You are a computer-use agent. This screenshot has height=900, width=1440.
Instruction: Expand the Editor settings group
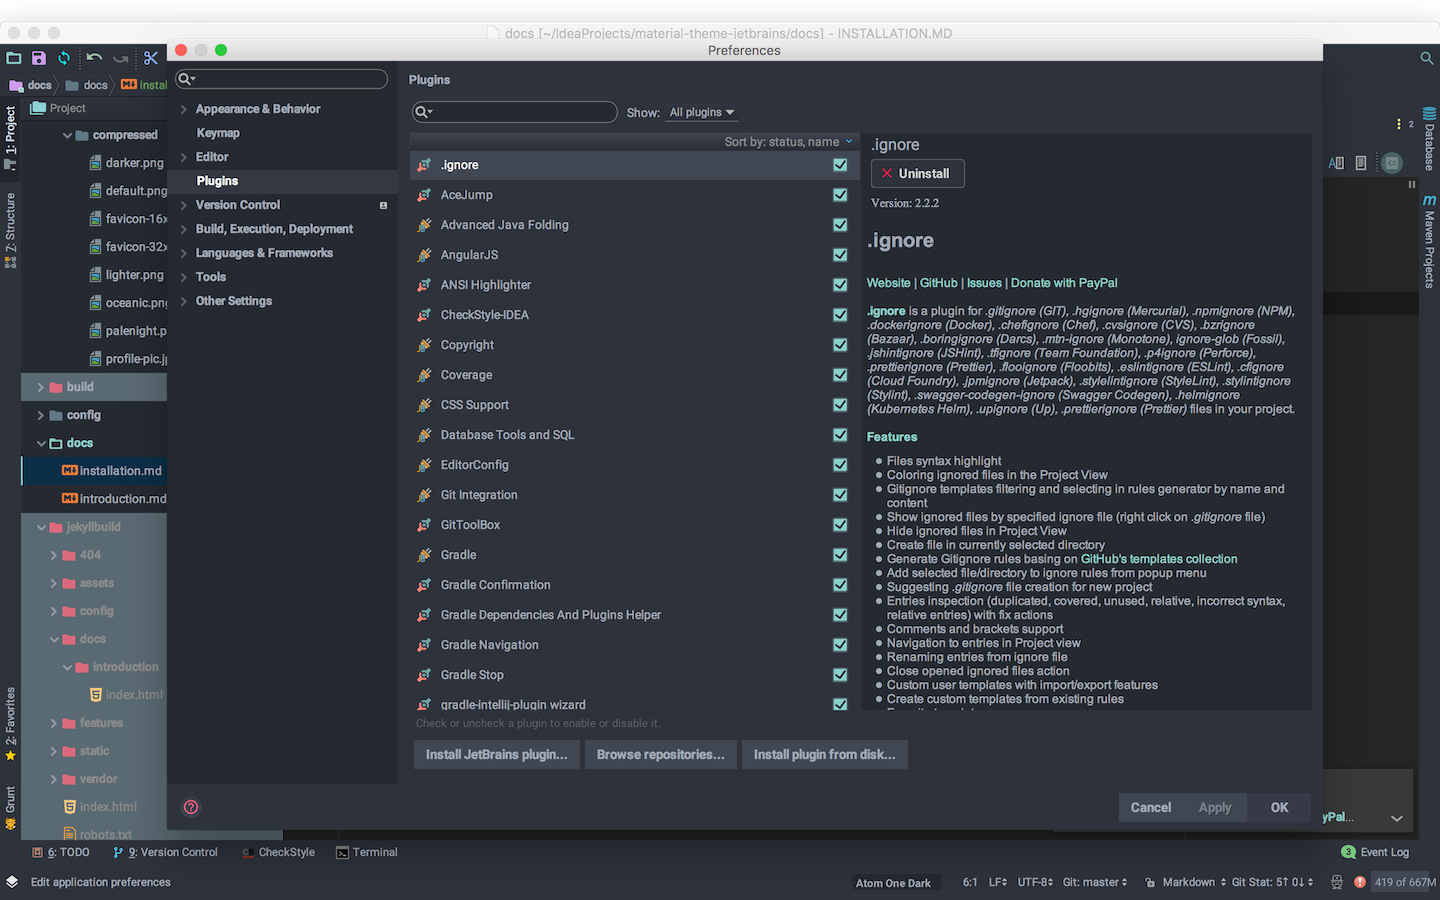tap(184, 157)
